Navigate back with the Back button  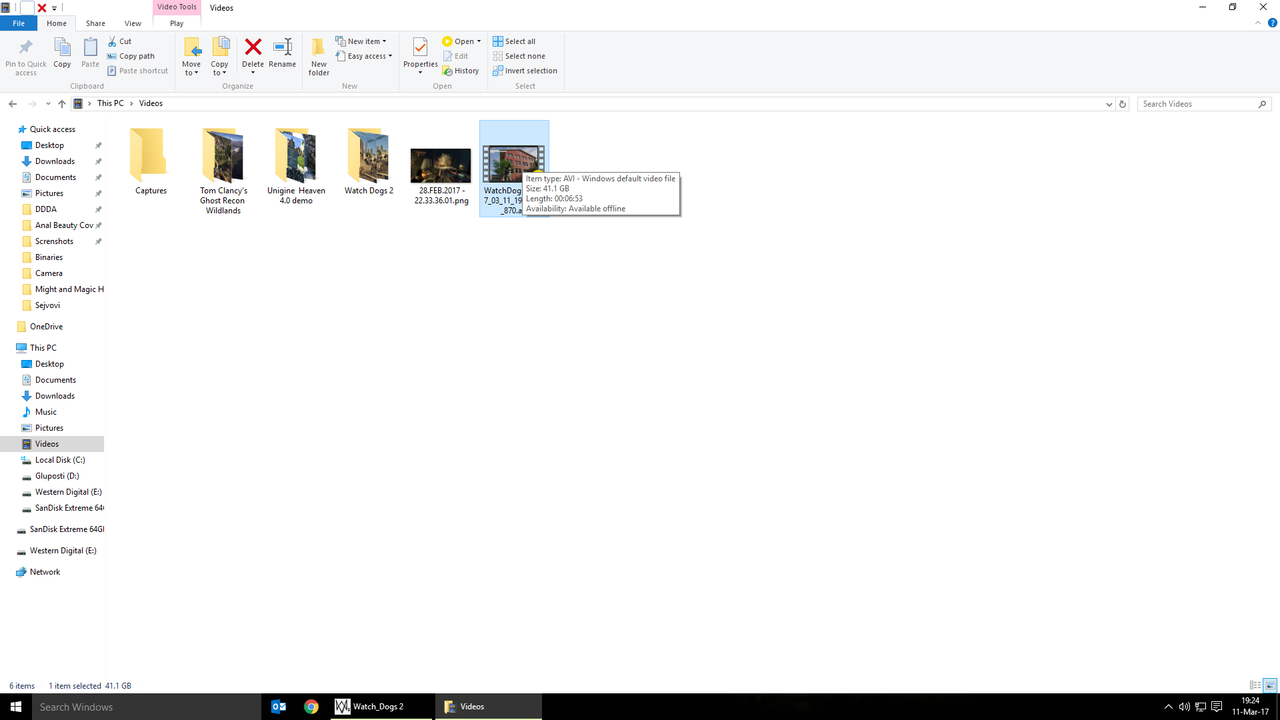click(x=12, y=103)
